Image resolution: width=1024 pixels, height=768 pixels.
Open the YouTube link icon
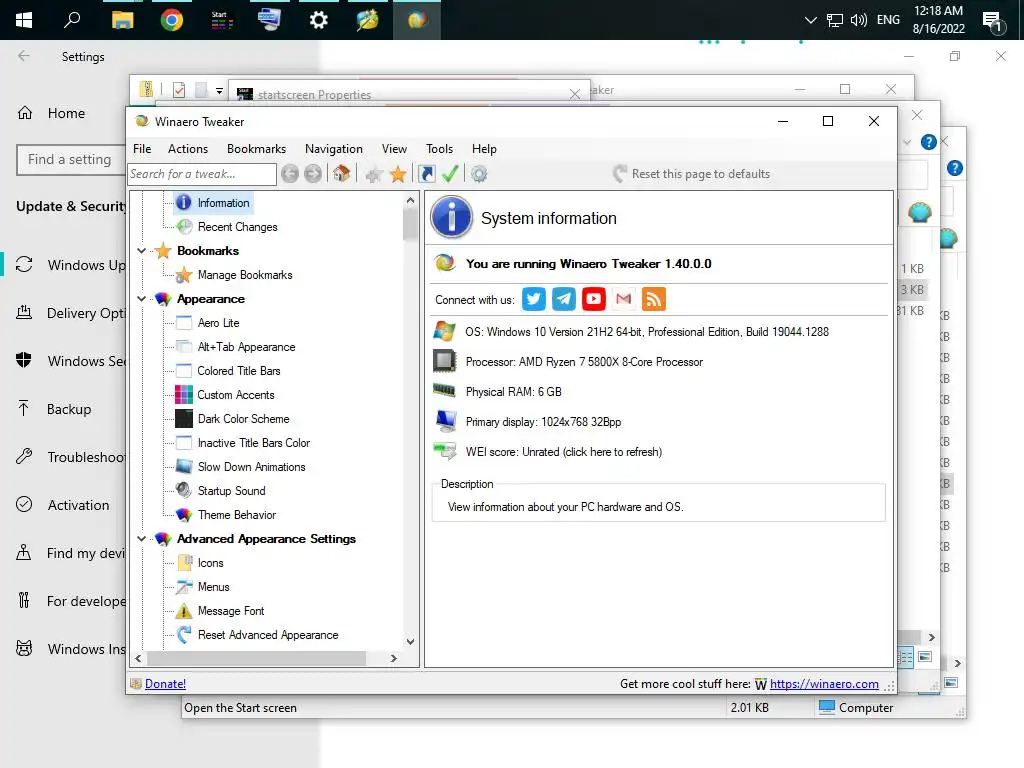click(594, 299)
